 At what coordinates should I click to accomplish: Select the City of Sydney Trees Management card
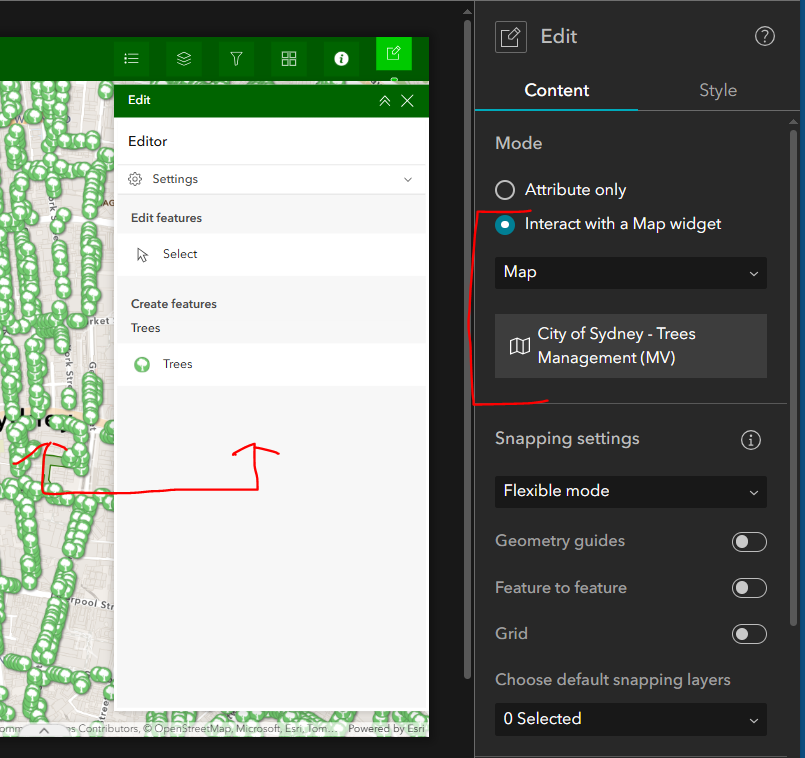[630, 344]
